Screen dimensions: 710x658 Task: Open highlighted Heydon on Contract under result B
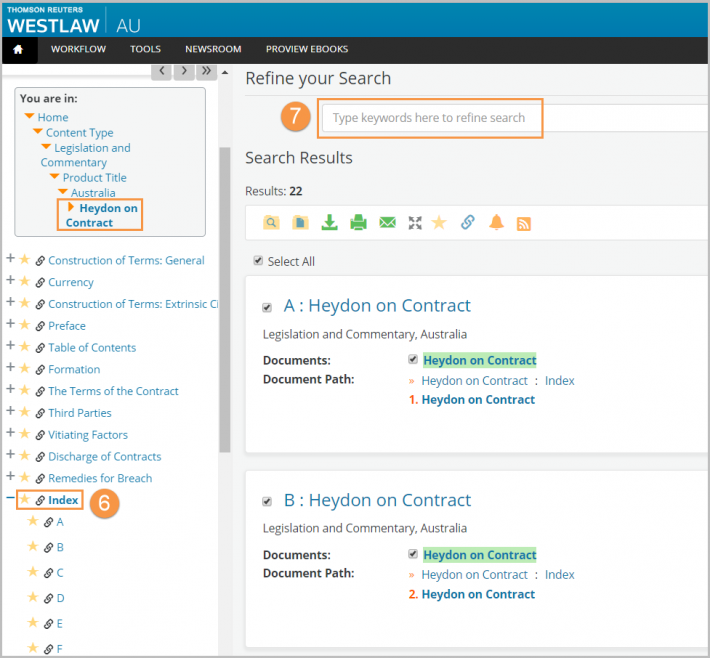coord(480,555)
